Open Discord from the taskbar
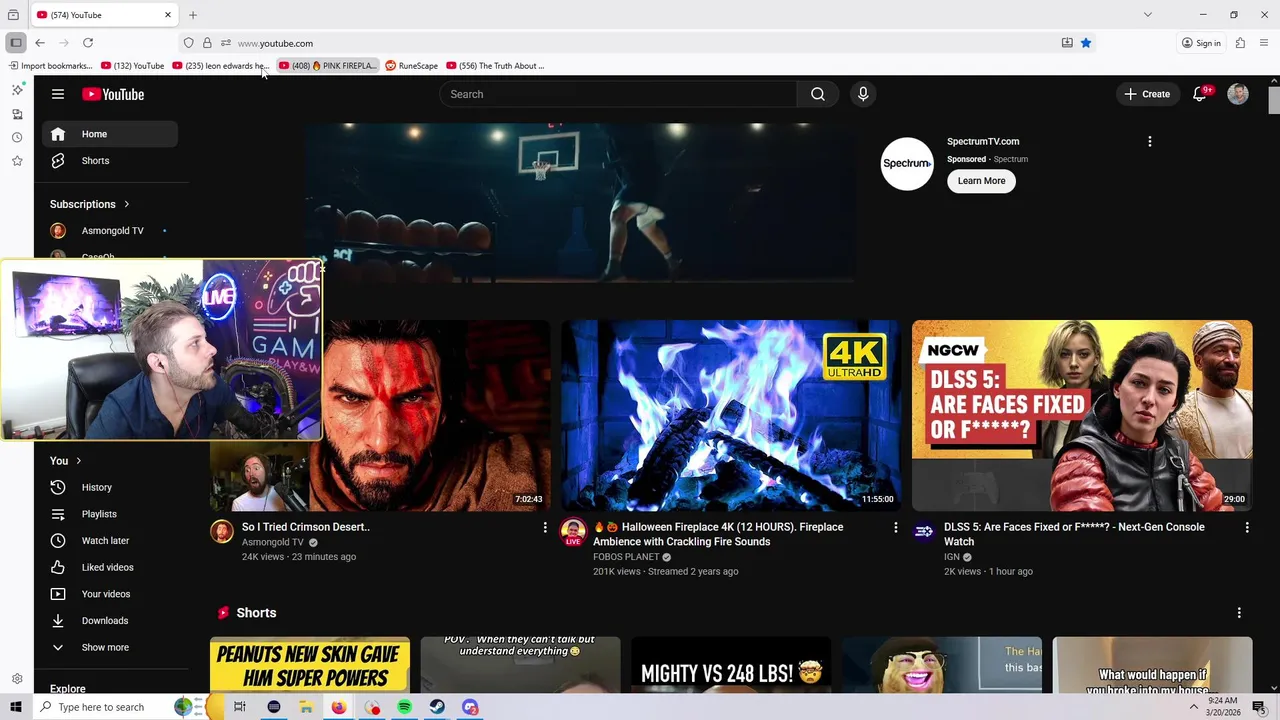 point(470,707)
